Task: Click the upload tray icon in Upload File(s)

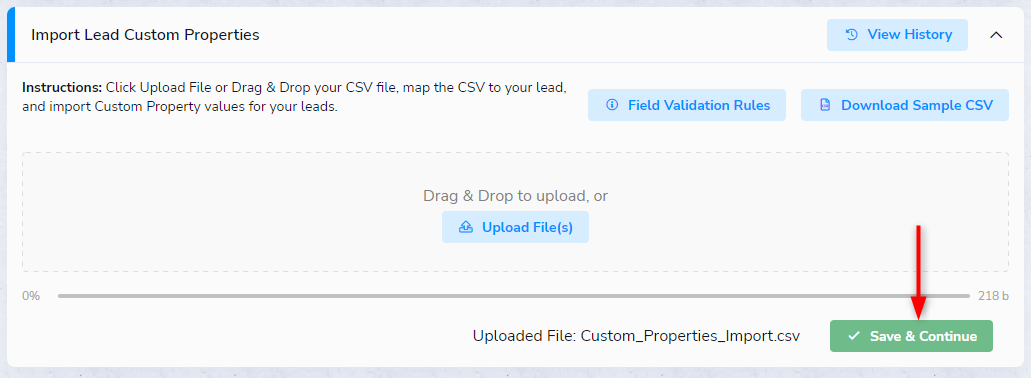Action: (466, 227)
